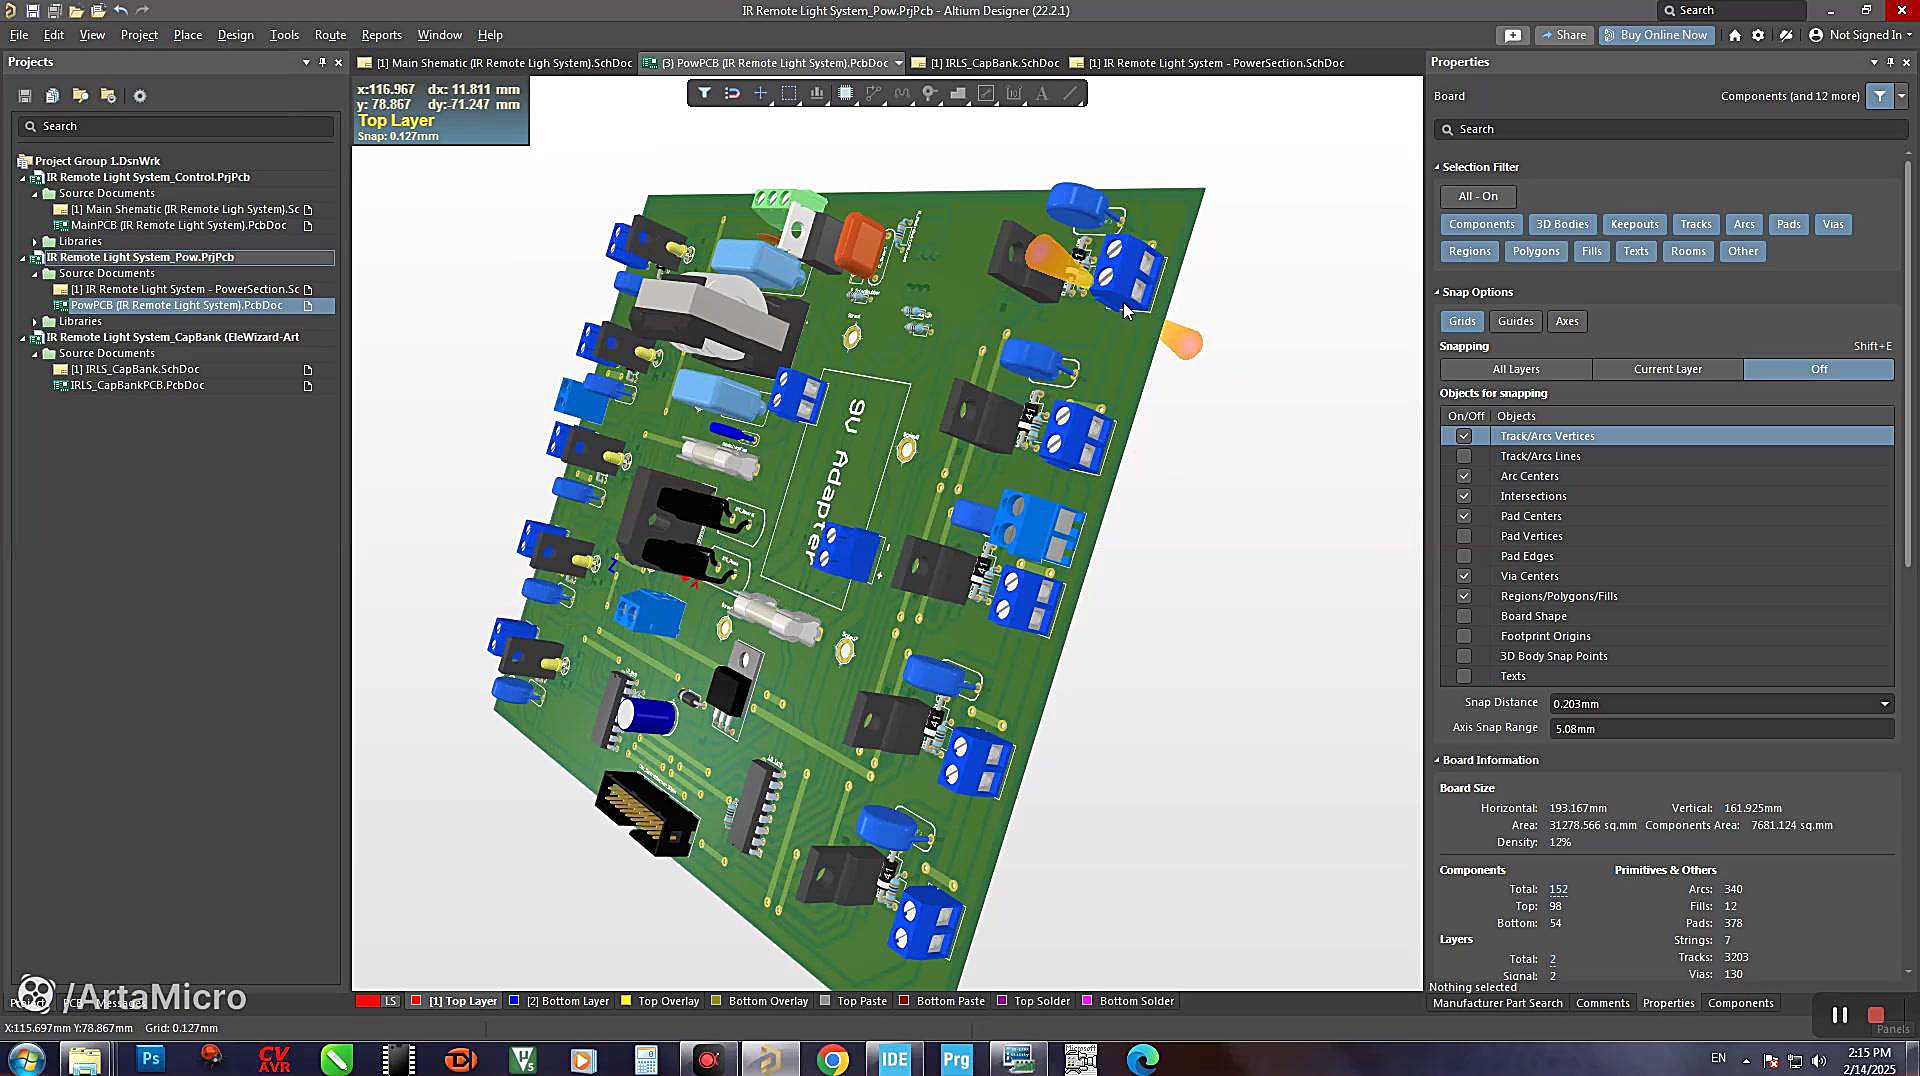Uncheck the Via Centers snapping checkbox
1920x1076 pixels.
click(1464, 576)
